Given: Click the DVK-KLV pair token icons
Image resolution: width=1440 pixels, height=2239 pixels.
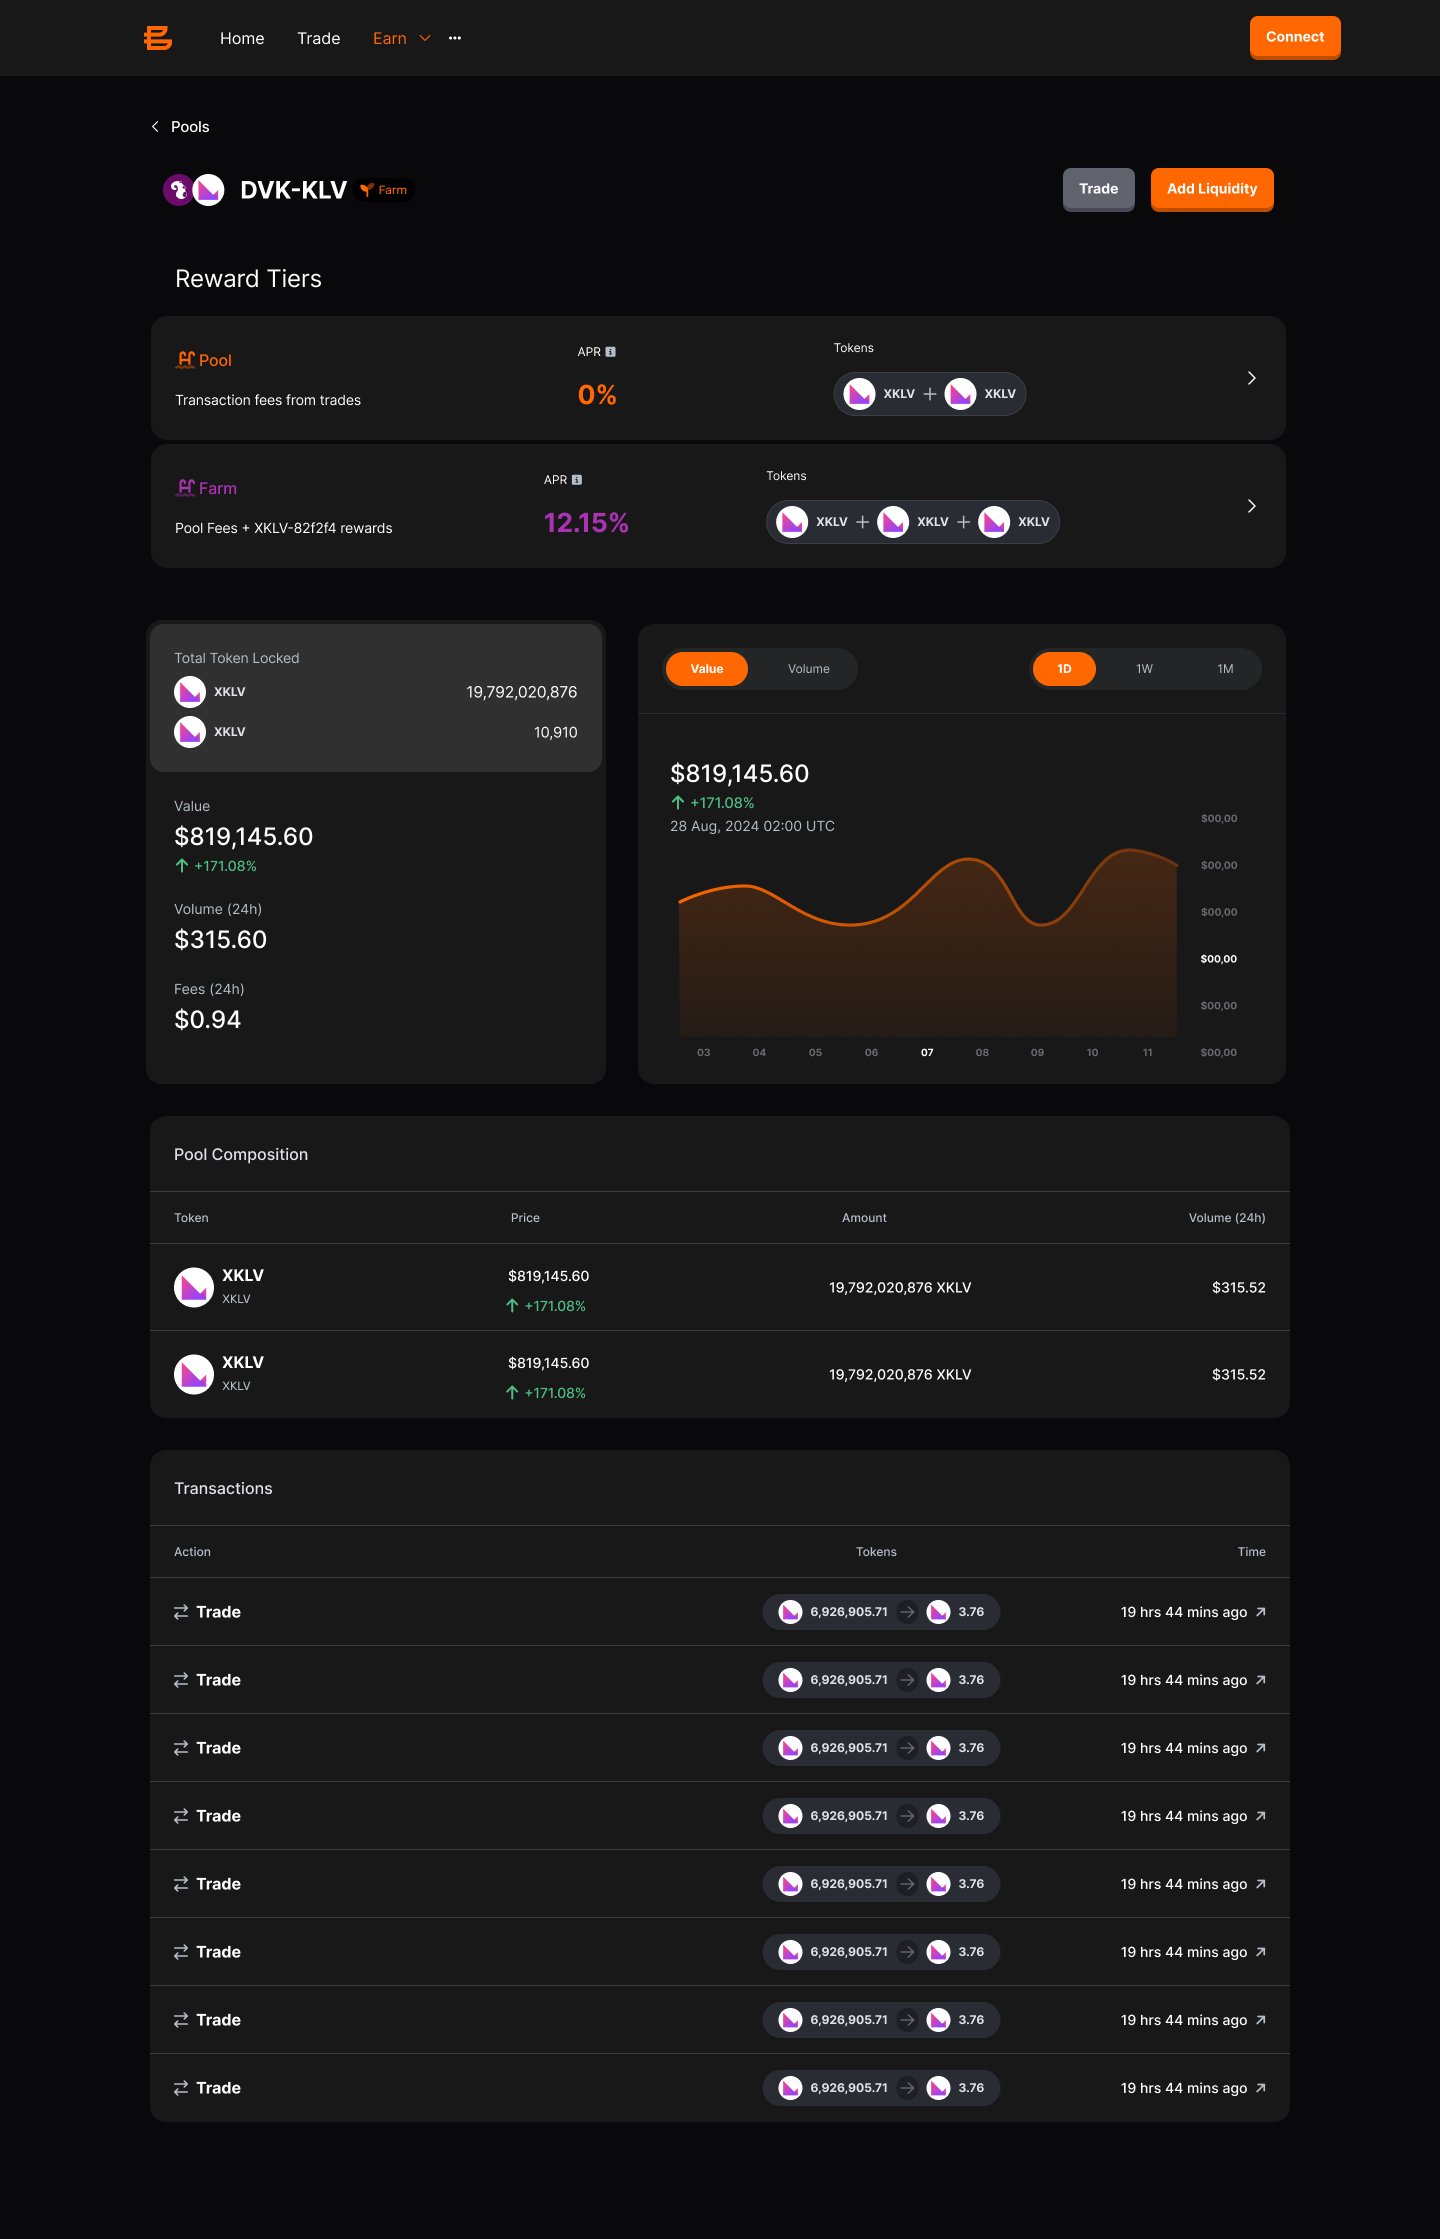Looking at the screenshot, I should [x=194, y=189].
